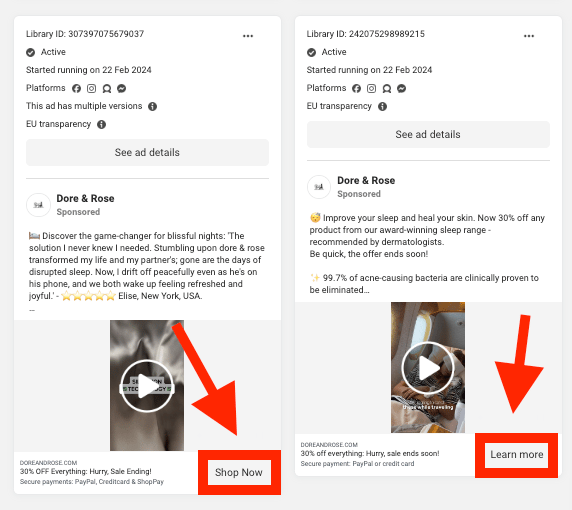Click 'Started running on 22 Feb 2024' in left ad
Image resolution: width=572 pixels, height=510 pixels.
click(89, 70)
